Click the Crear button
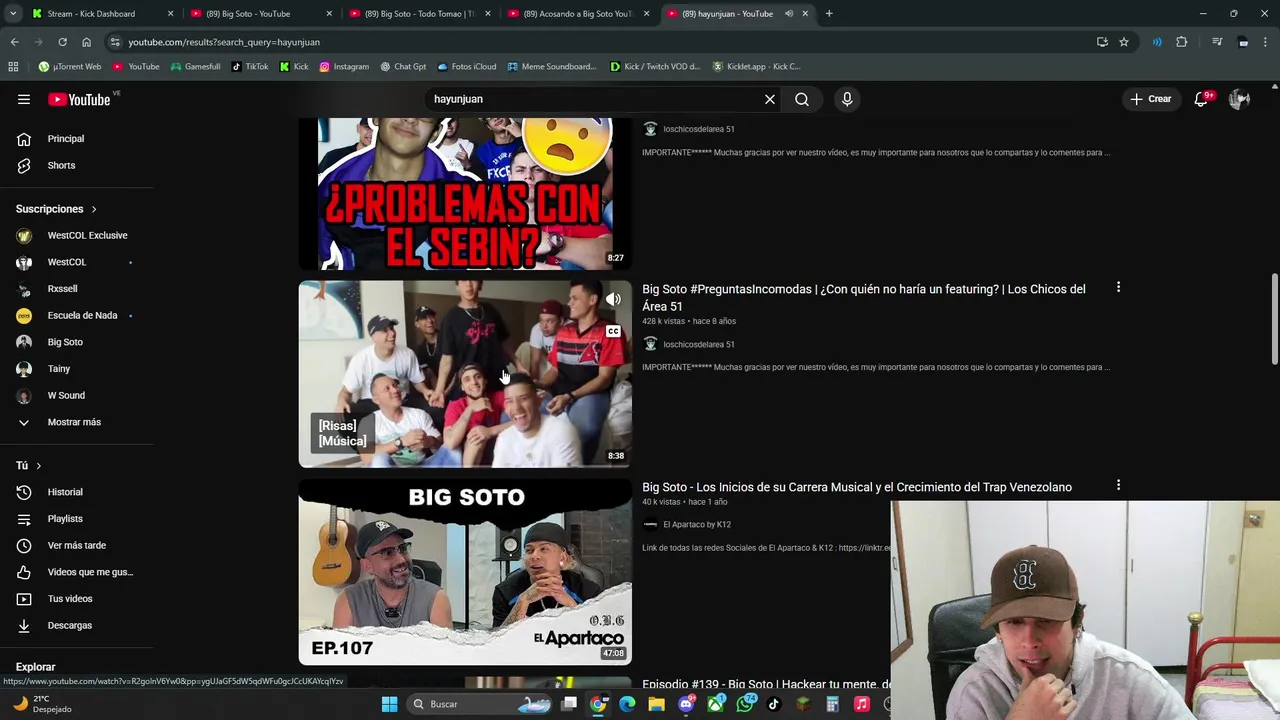Image resolution: width=1280 pixels, height=720 pixels. point(1151,99)
